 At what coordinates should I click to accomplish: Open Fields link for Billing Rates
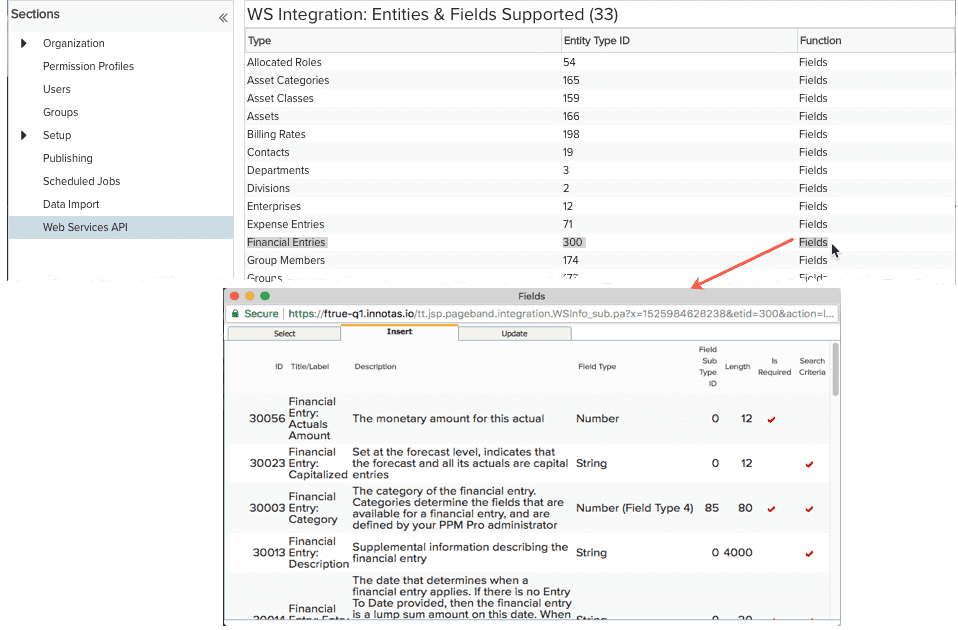coord(813,134)
